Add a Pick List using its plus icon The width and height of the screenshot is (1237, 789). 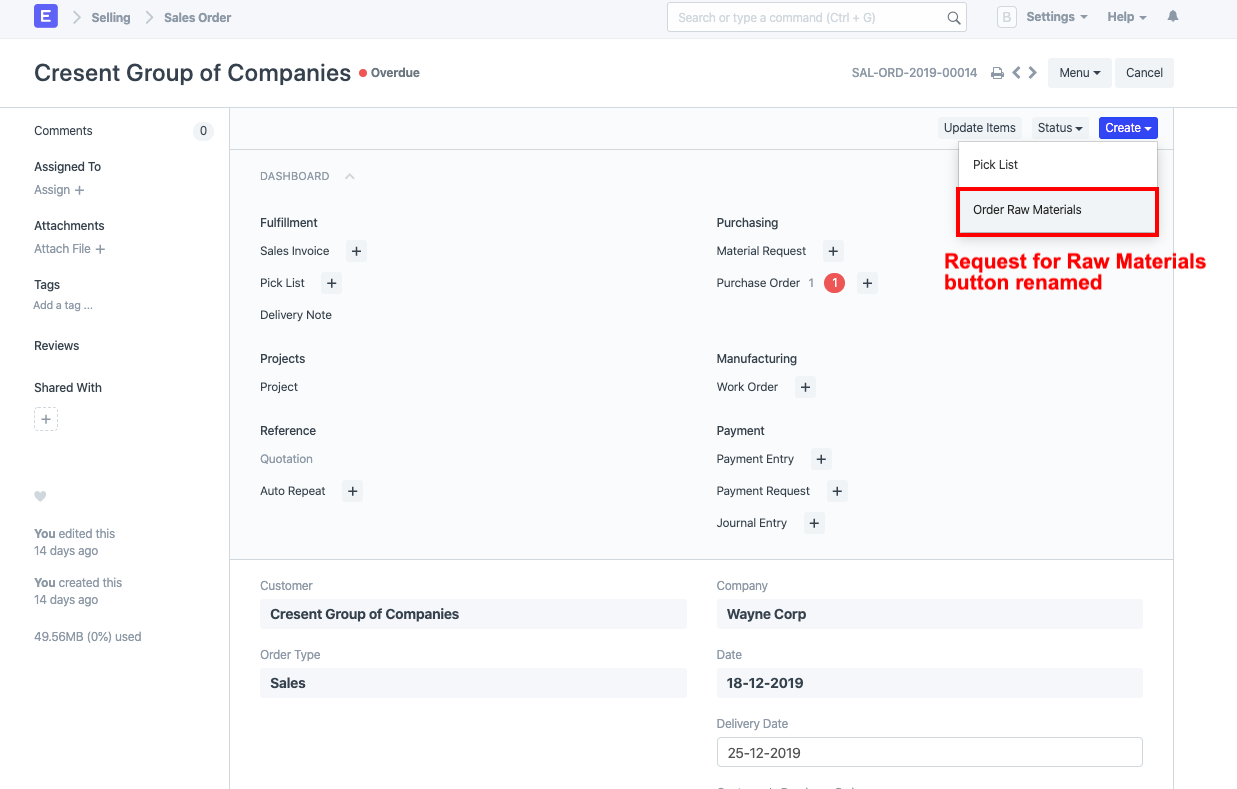(x=331, y=283)
